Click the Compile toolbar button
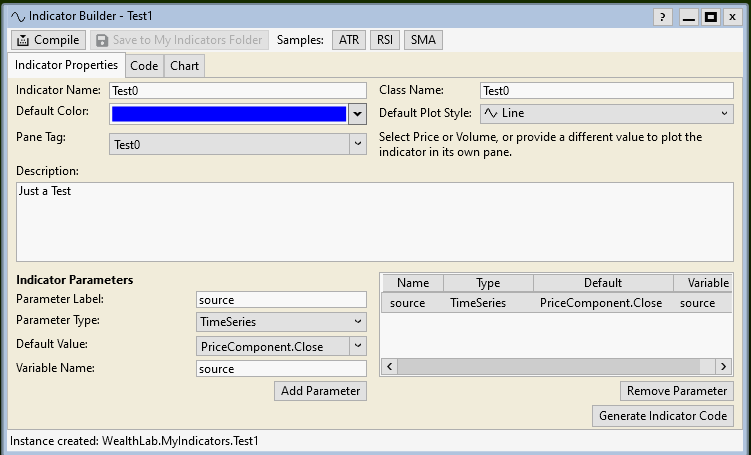Screen dimensions: 751x455 click(47, 40)
